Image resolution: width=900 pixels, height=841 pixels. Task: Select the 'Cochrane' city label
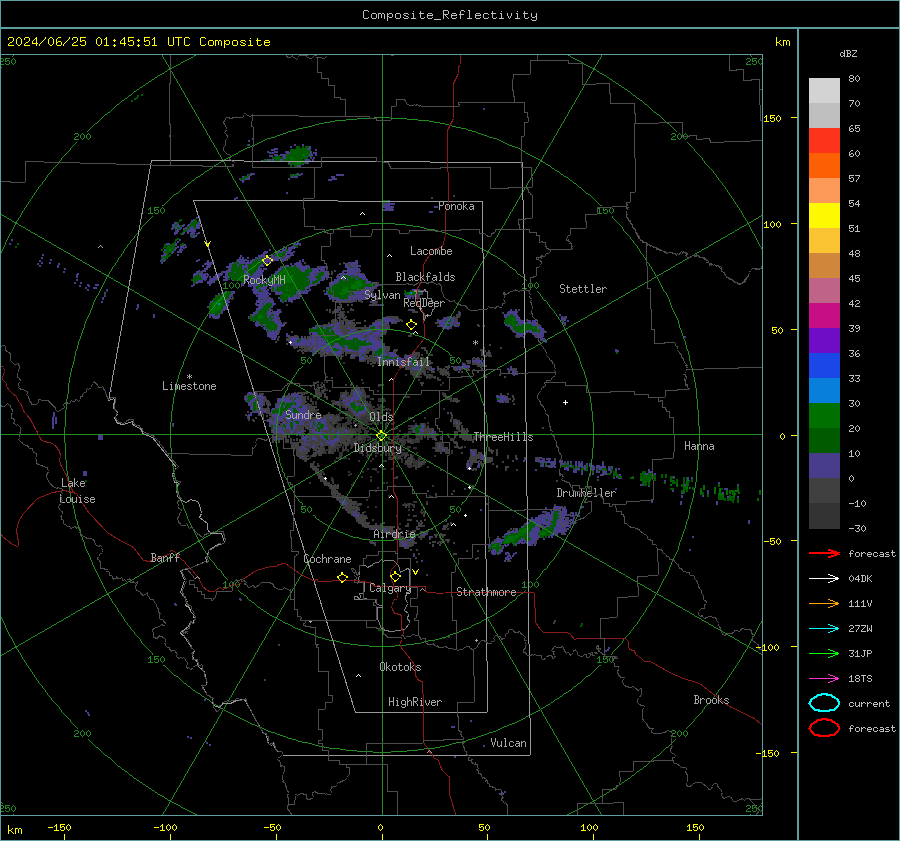tap(327, 559)
